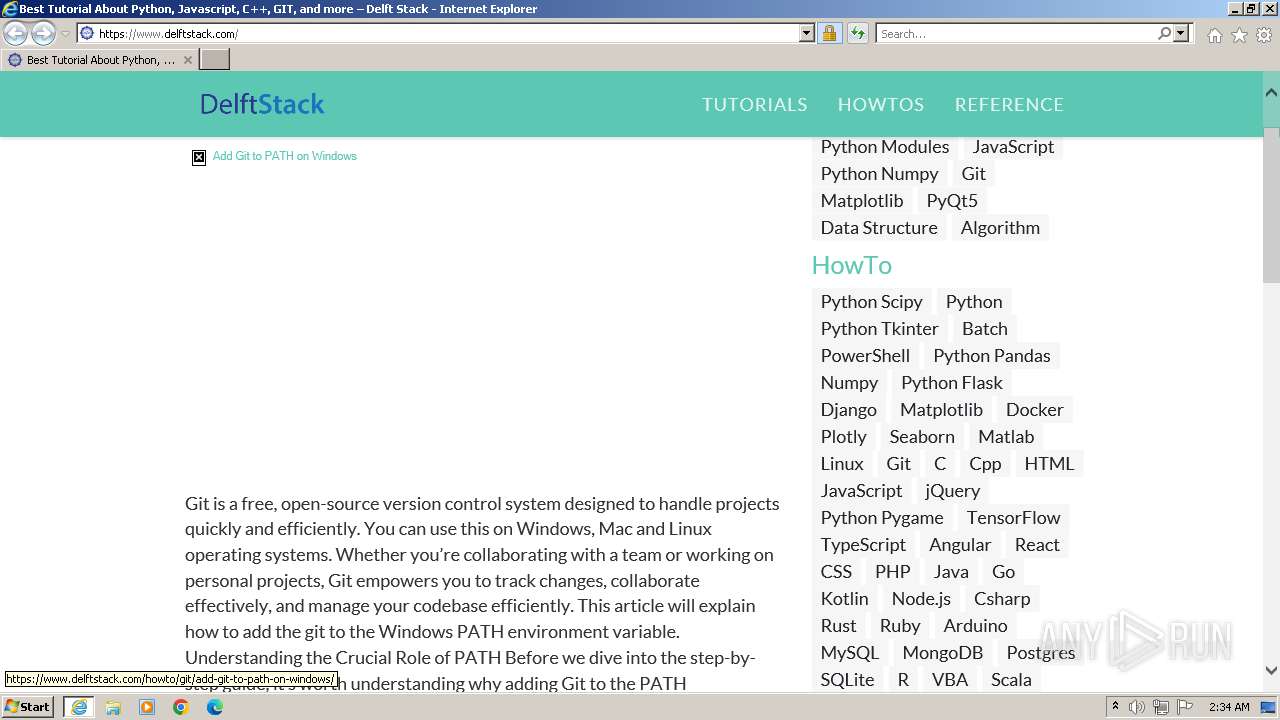Open the REFERENCE menu
Viewport: 1280px width, 720px height.
(1009, 104)
